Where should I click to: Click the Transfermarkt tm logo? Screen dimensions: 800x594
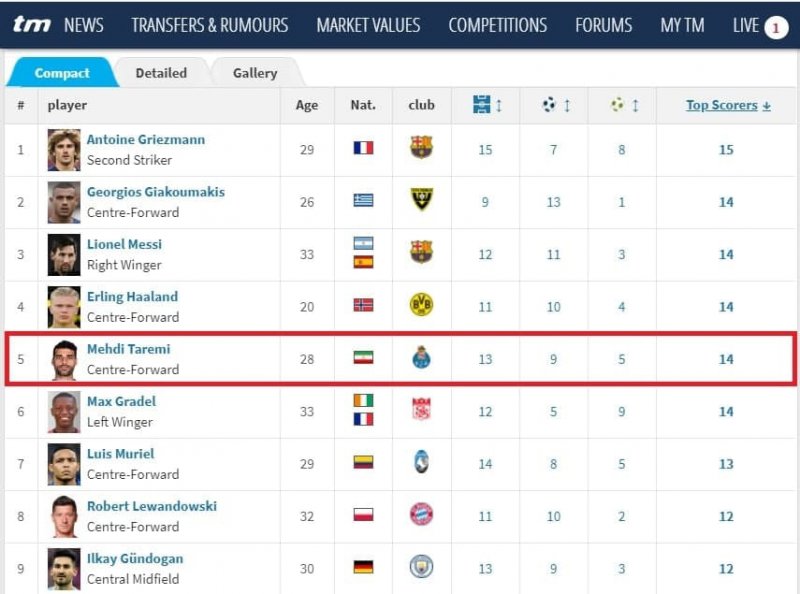[x=32, y=25]
